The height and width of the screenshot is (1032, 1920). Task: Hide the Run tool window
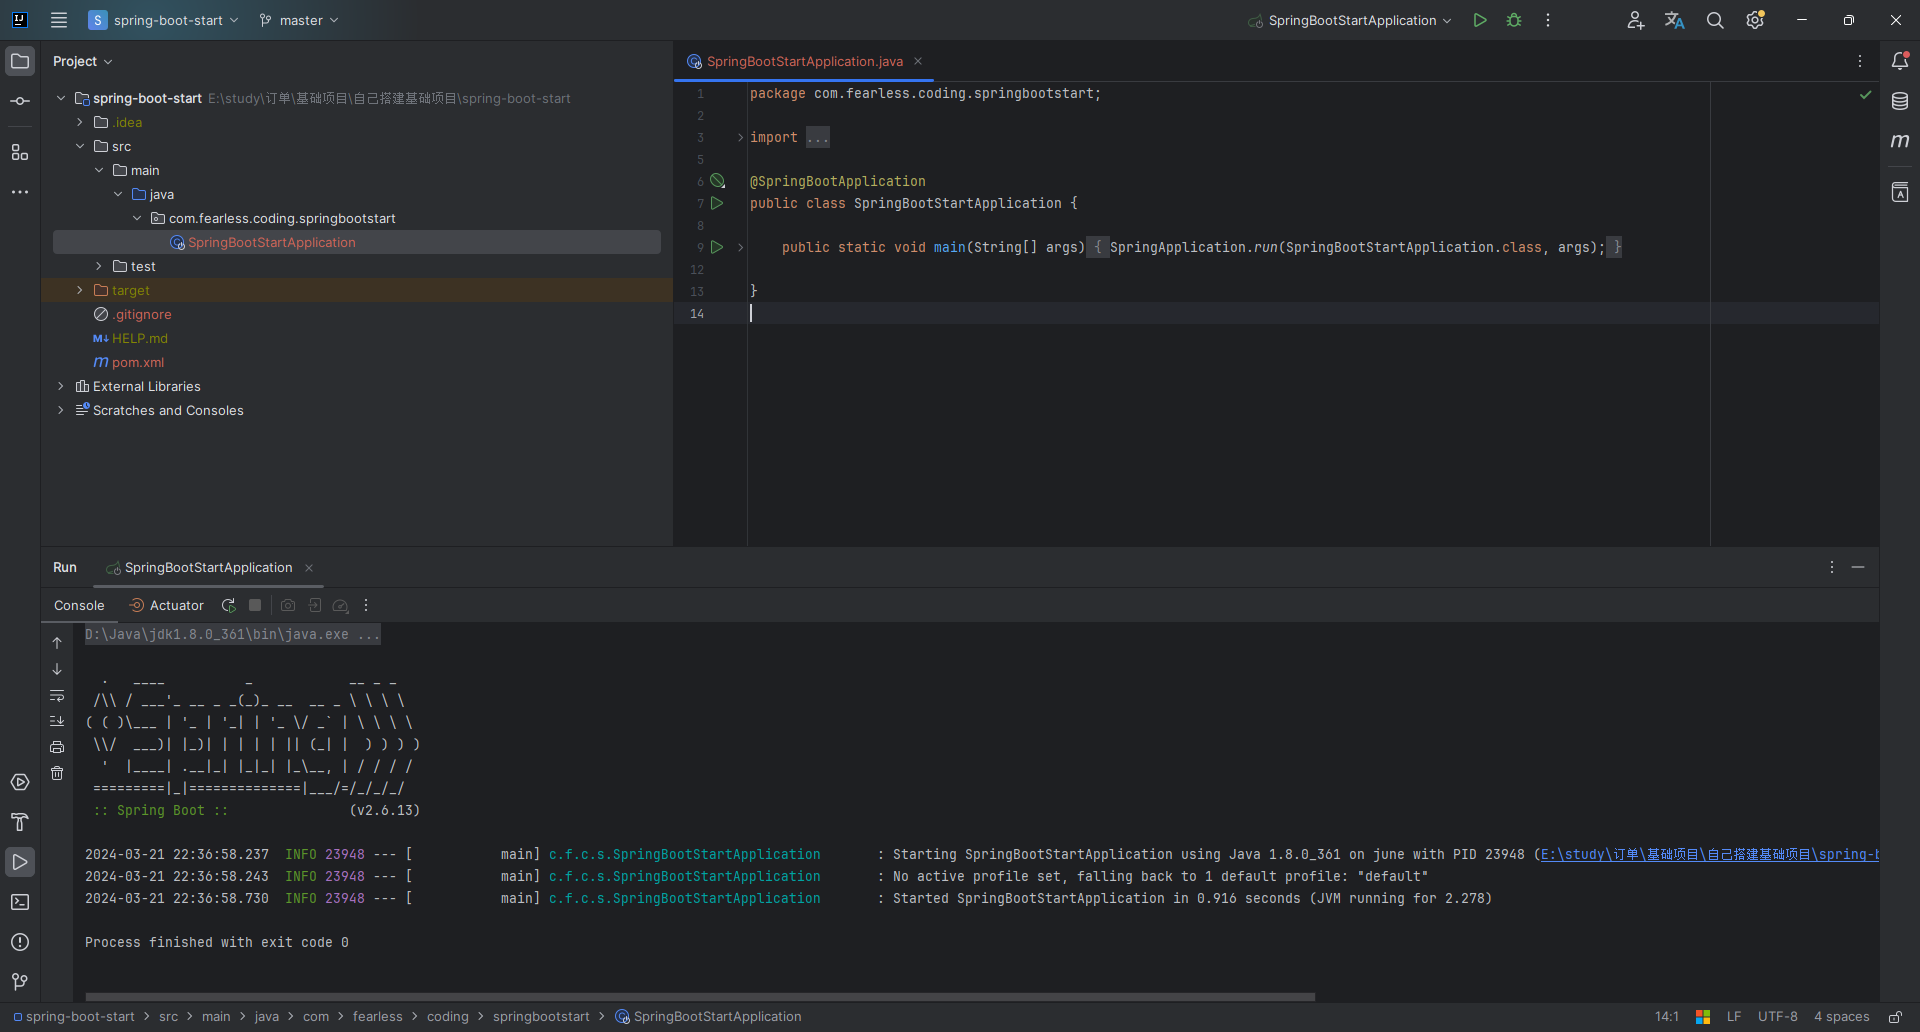click(x=1858, y=567)
